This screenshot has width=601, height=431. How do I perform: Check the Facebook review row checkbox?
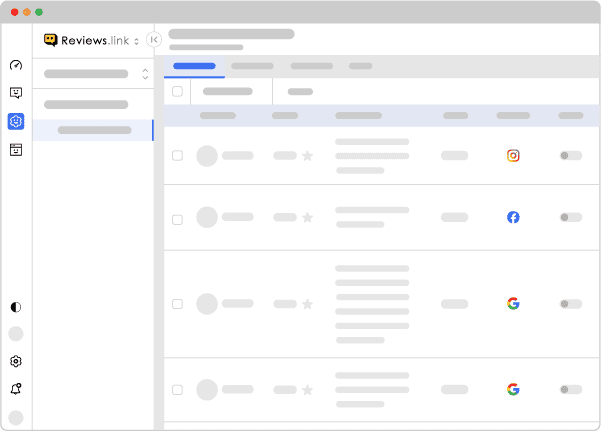point(177,220)
